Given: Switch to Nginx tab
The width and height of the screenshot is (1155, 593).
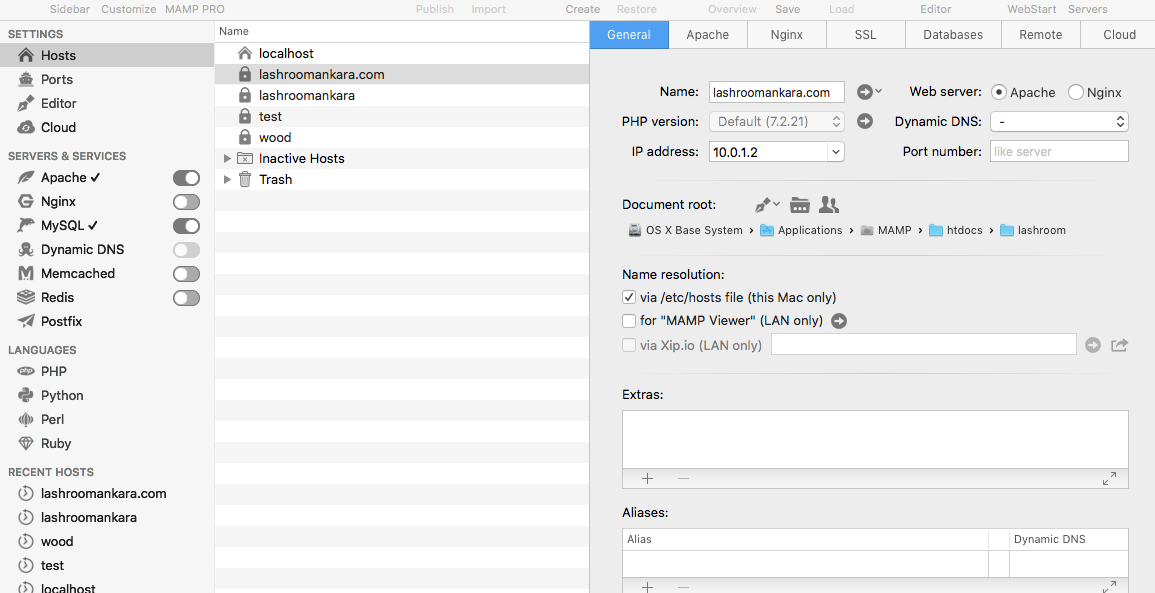Looking at the screenshot, I should coord(787,35).
